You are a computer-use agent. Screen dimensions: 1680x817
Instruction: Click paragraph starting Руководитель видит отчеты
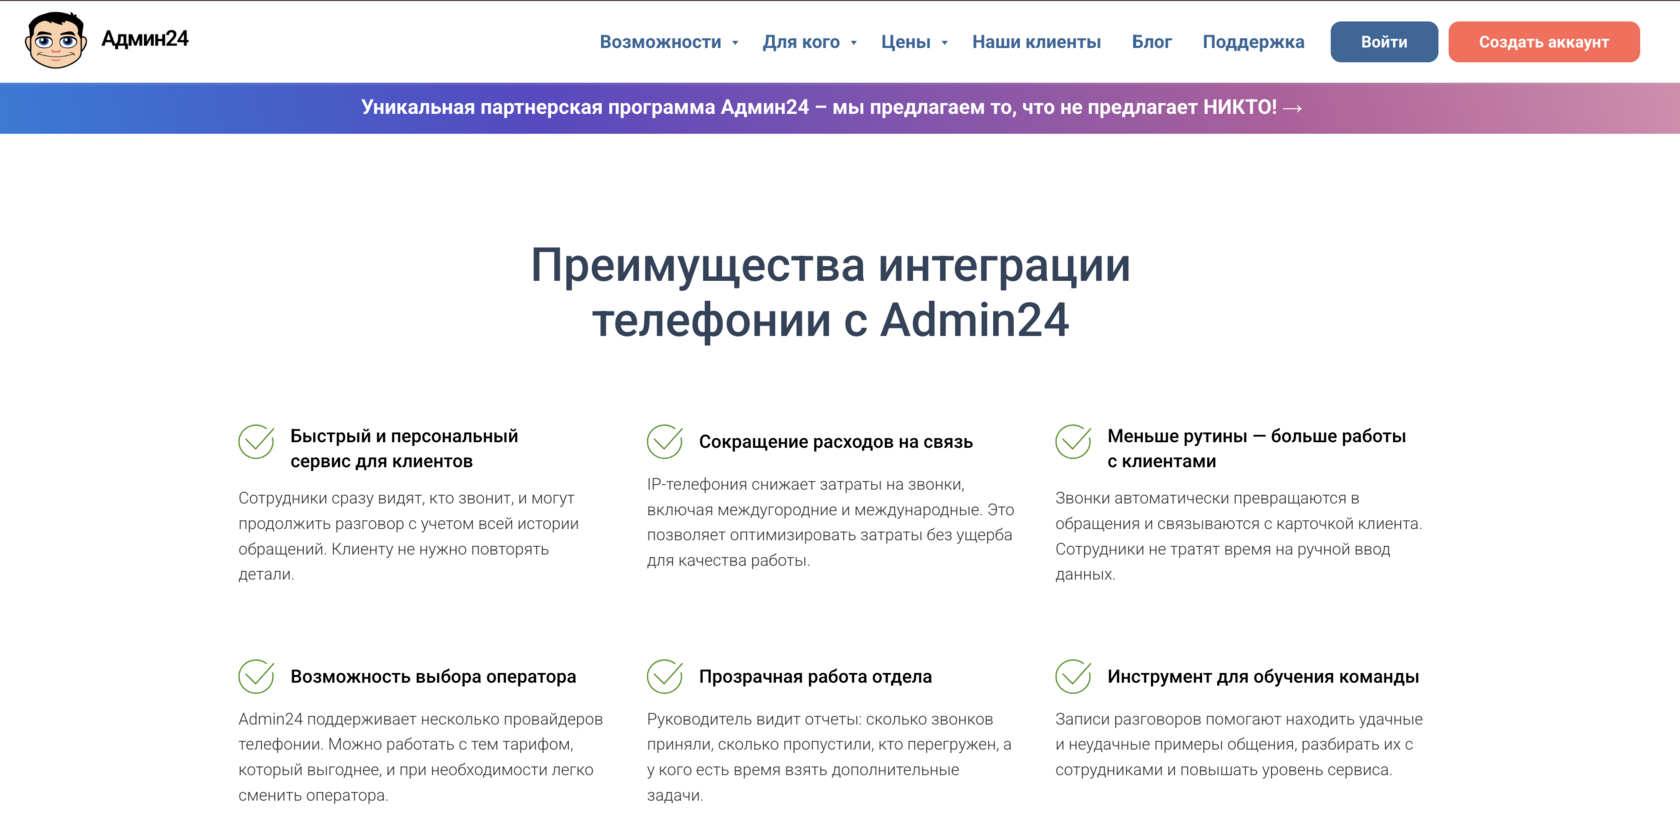coord(829,757)
